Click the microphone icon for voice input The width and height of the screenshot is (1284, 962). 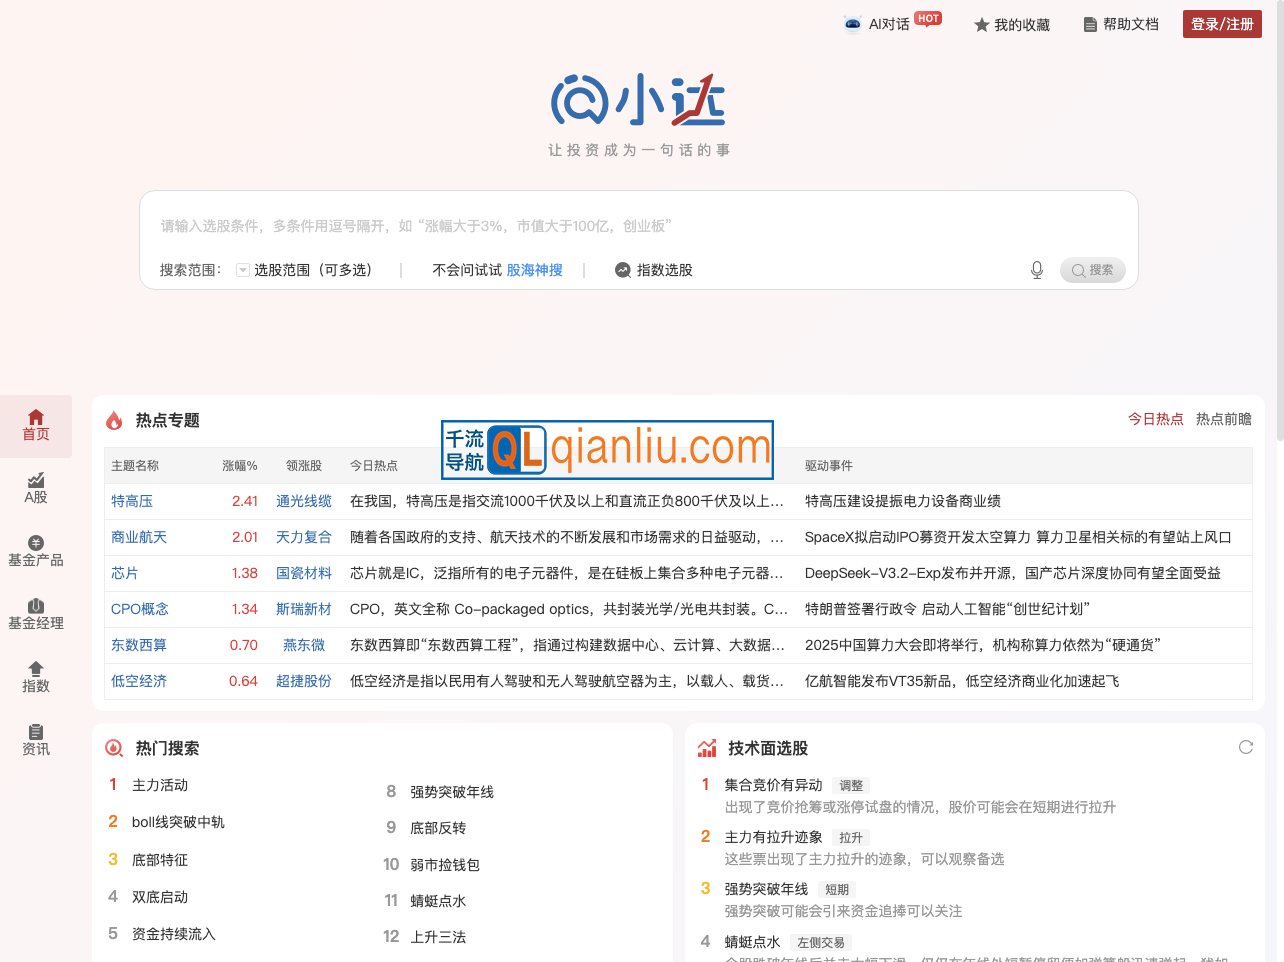coord(1036,269)
